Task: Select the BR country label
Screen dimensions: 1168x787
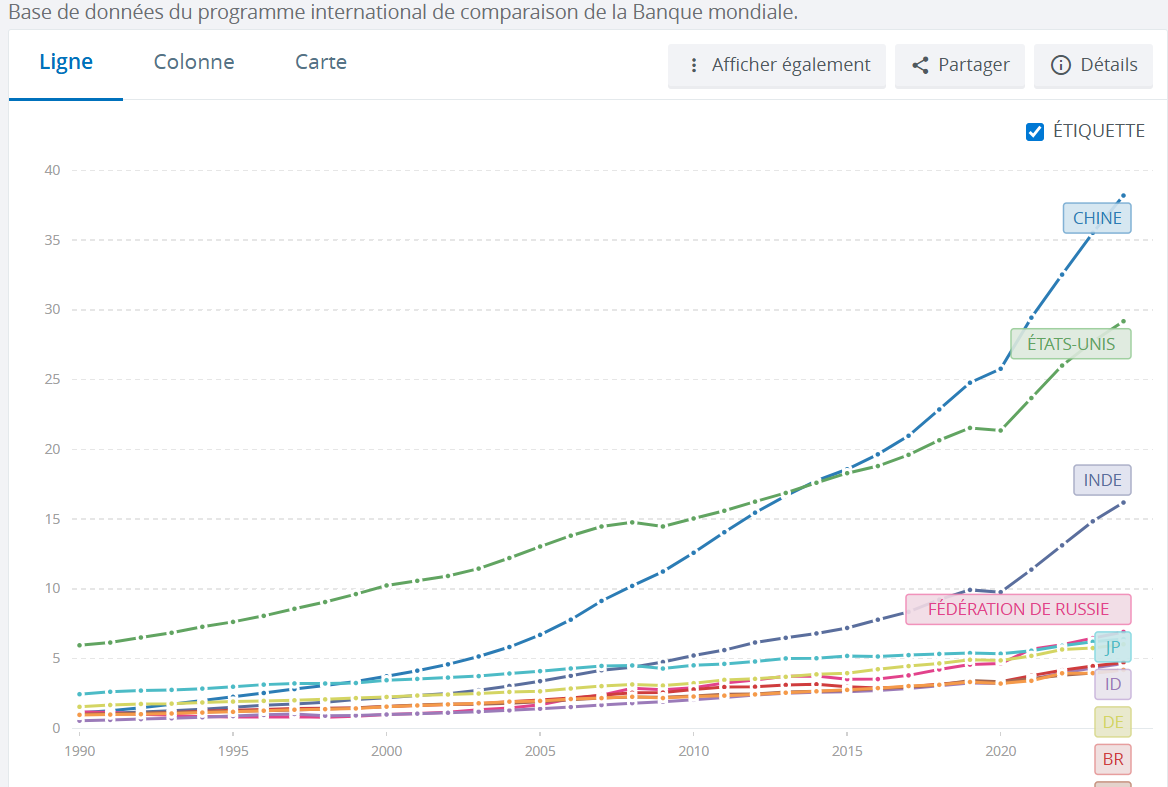Action: (1112, 760)
